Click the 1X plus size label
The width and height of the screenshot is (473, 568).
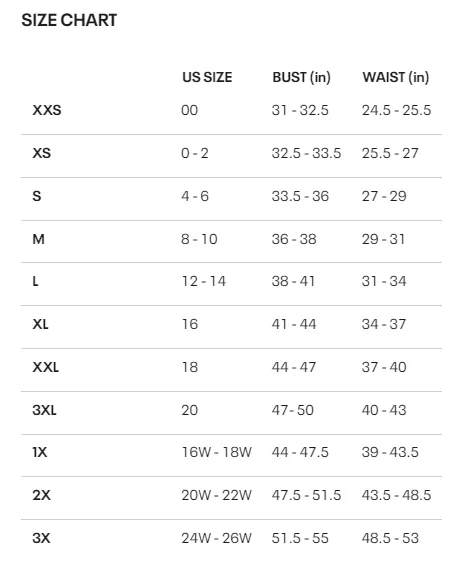pos(39,452)
